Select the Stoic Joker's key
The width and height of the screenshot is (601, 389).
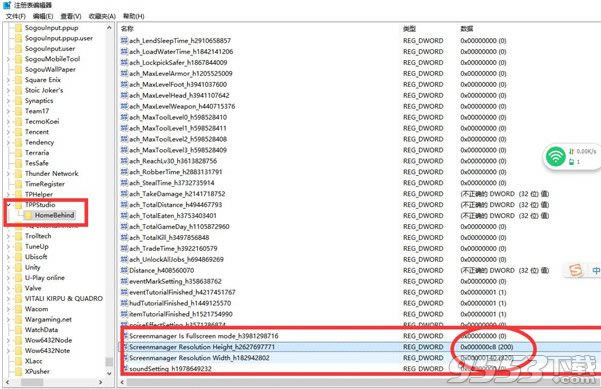pos(44,90)
